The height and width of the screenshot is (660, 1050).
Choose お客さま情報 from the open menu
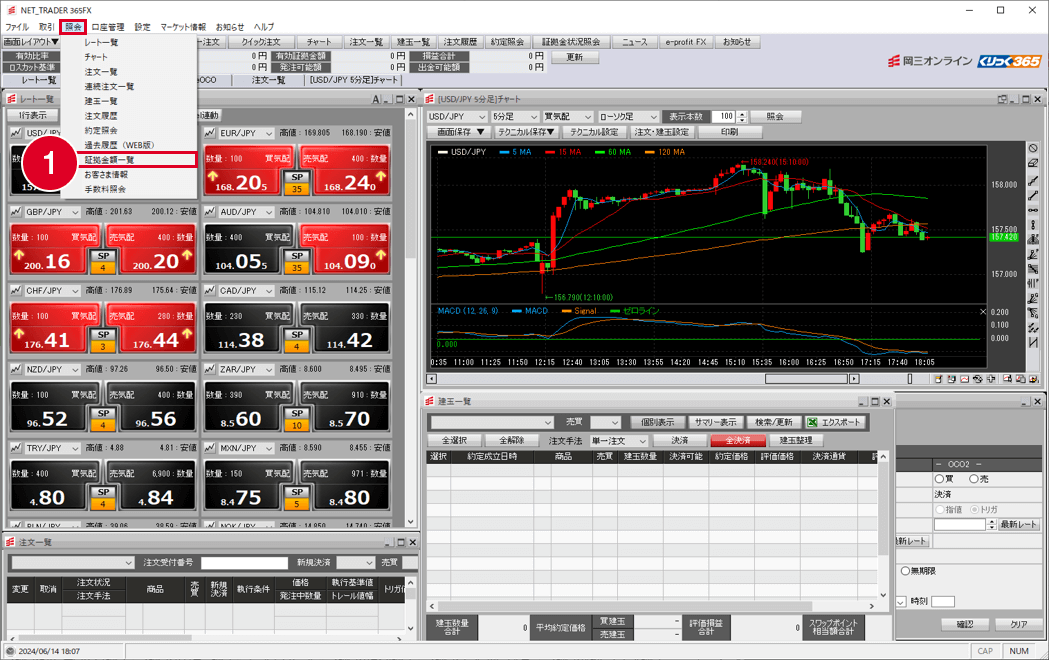pyautogui.click(x=106, y=175)
